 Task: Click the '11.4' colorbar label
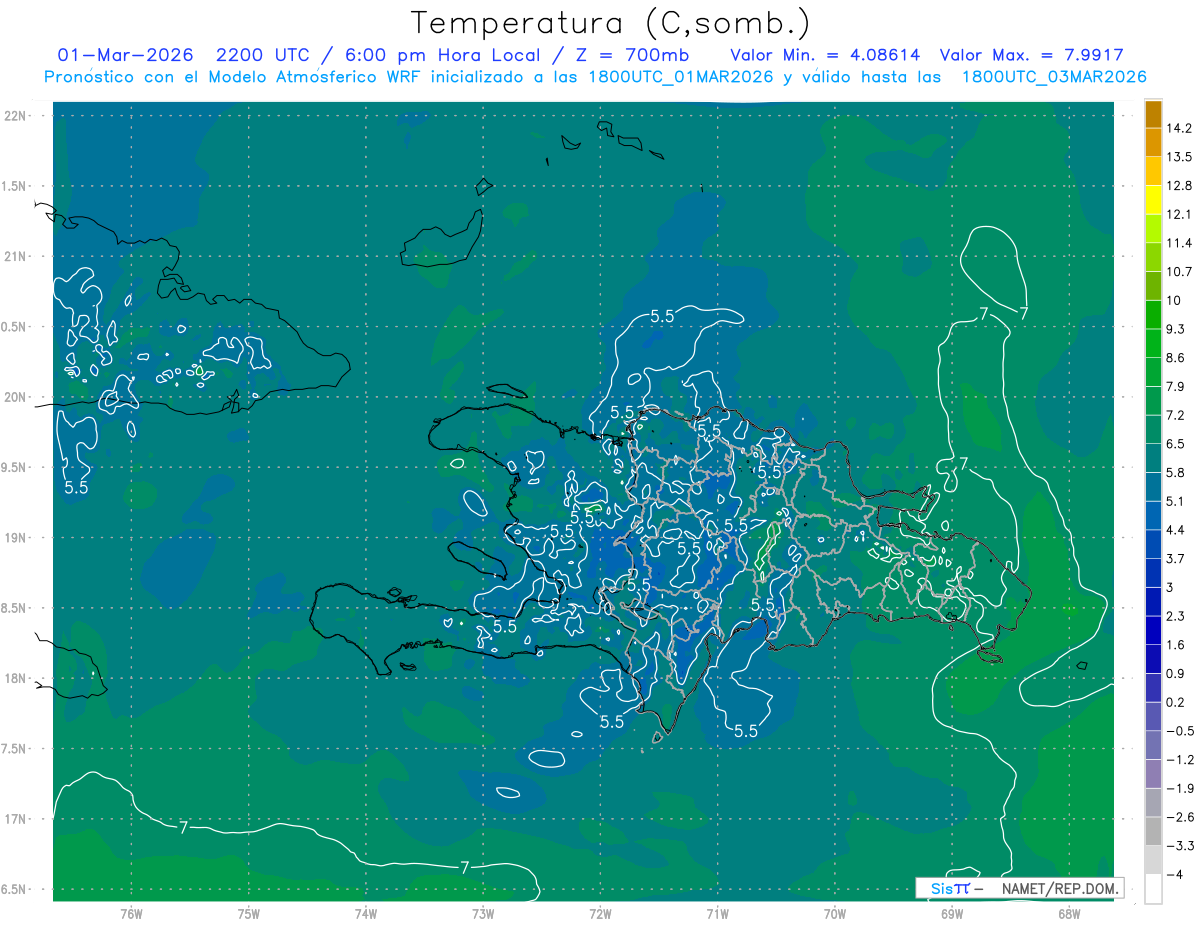1180,243
